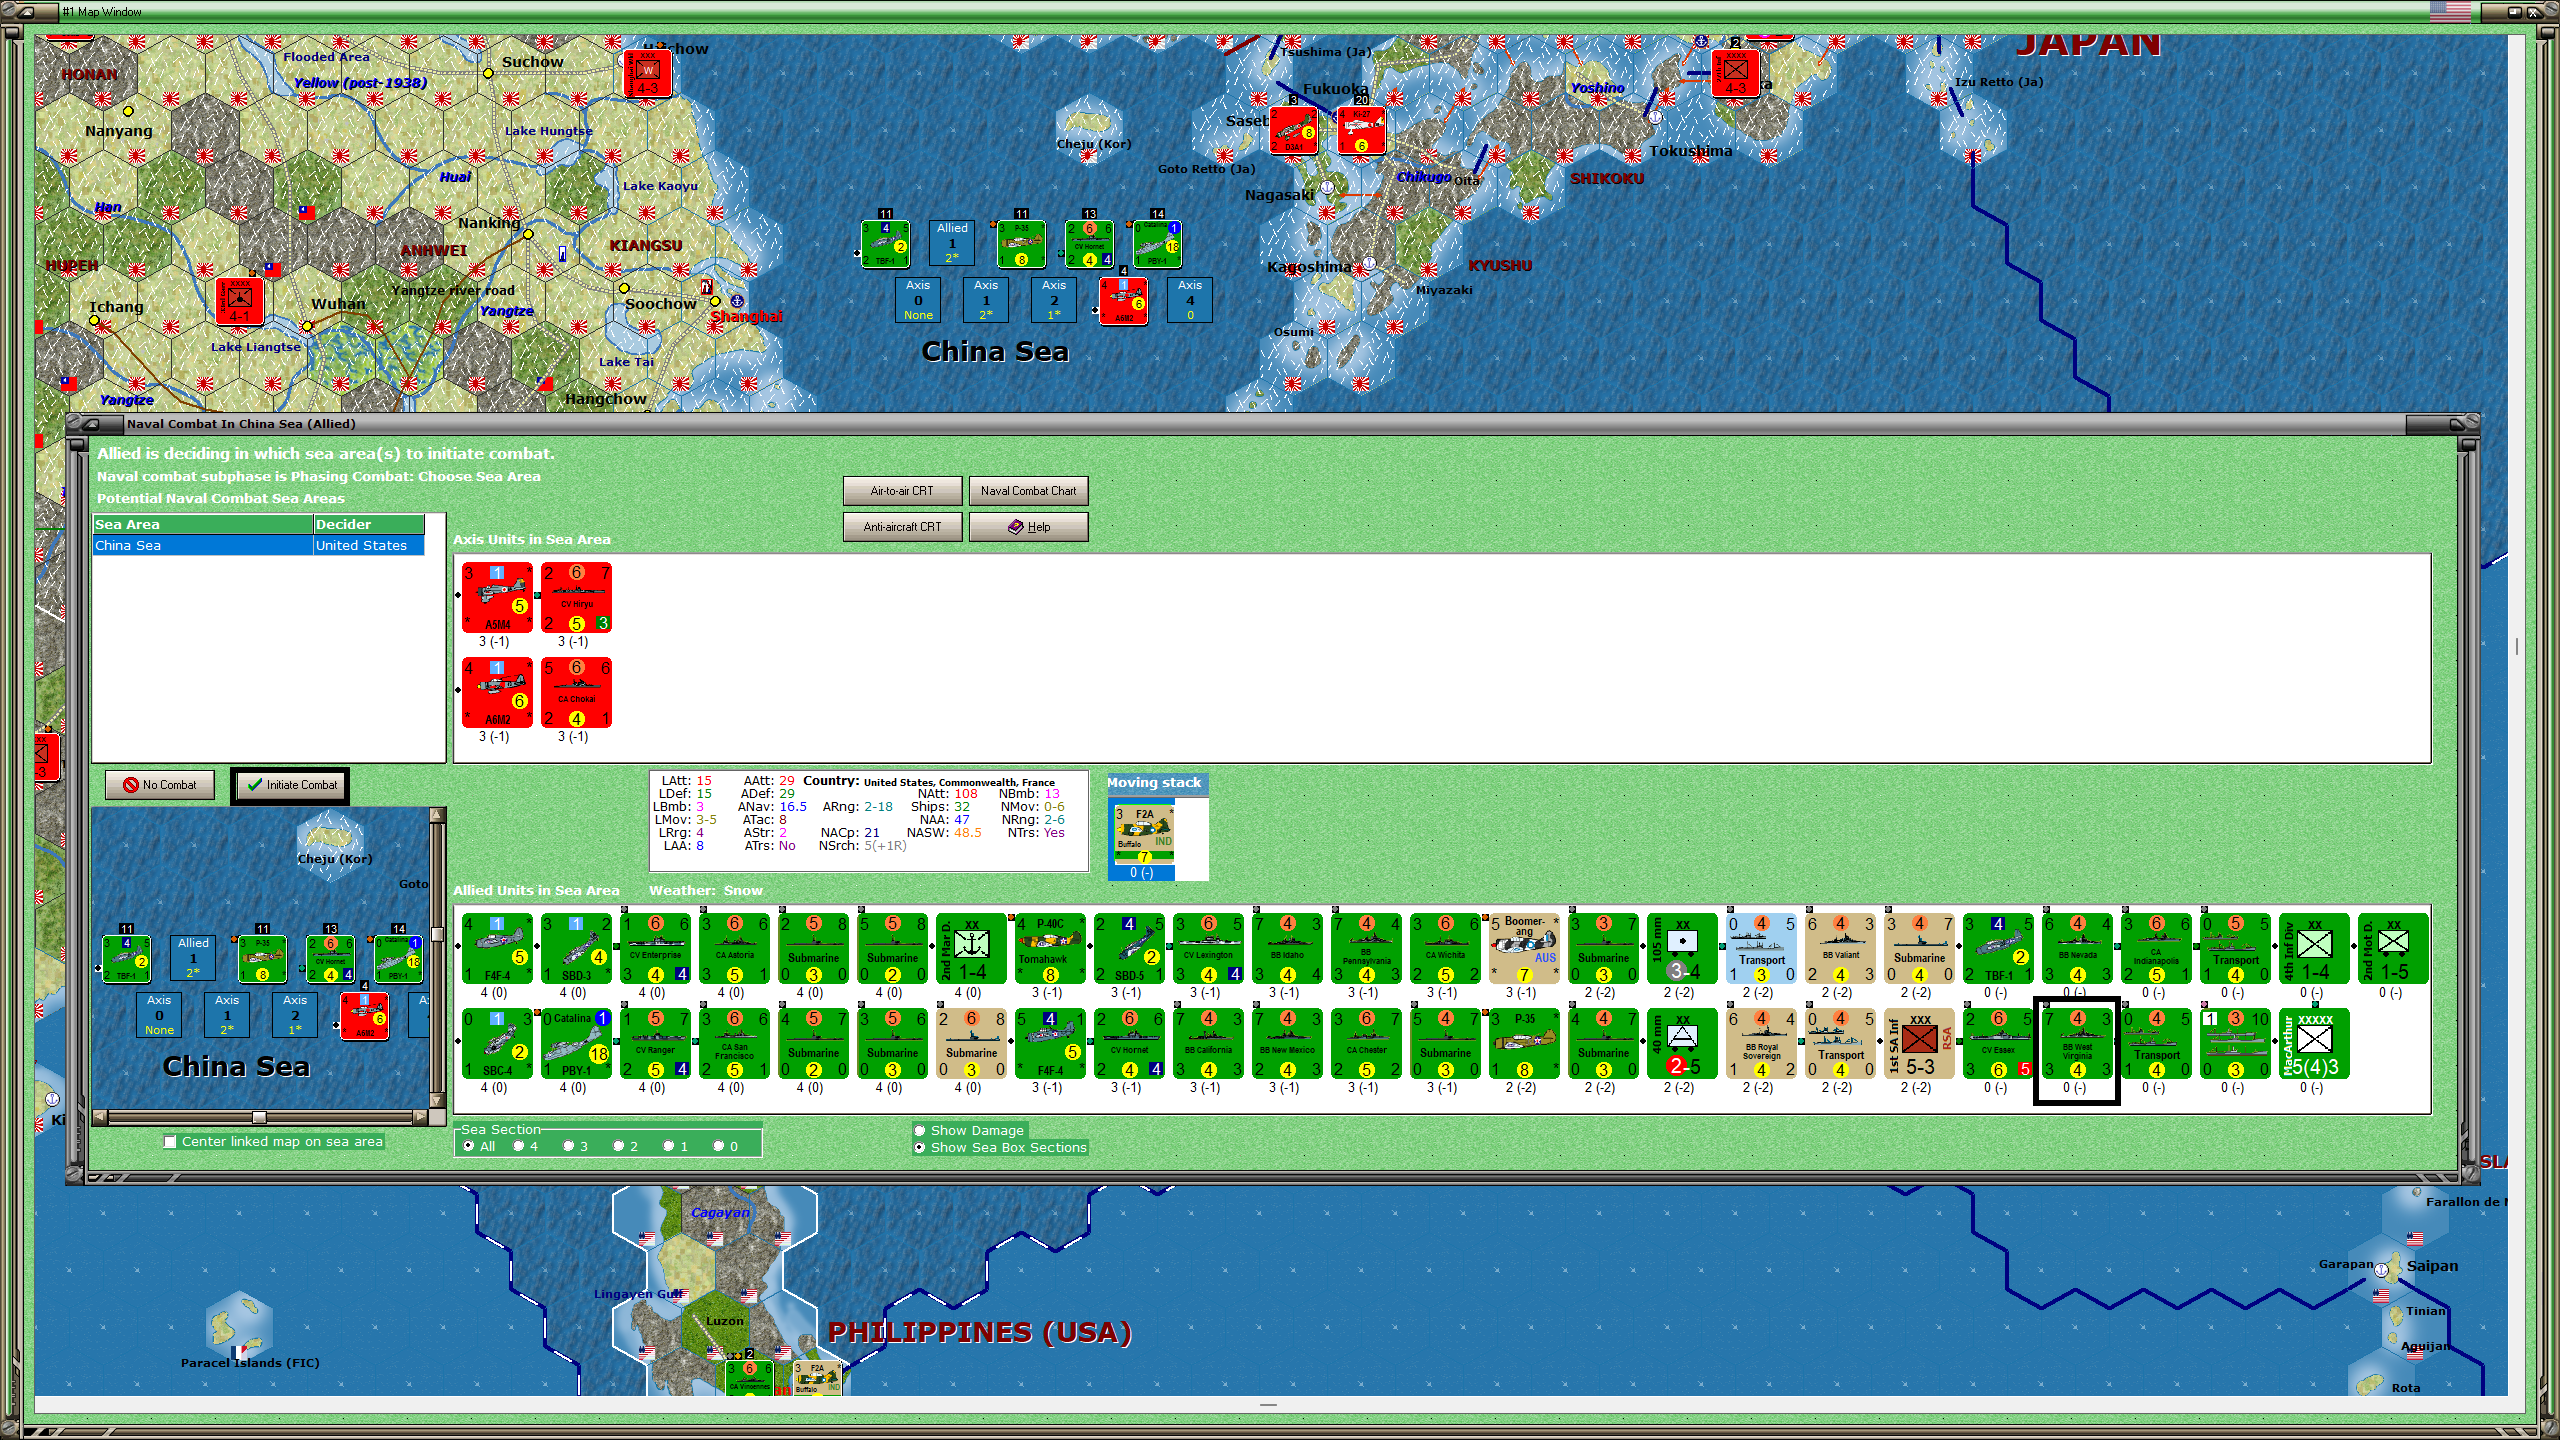
Task: Select the BB West Virginia battleship
Action: pos(2077,1043)
